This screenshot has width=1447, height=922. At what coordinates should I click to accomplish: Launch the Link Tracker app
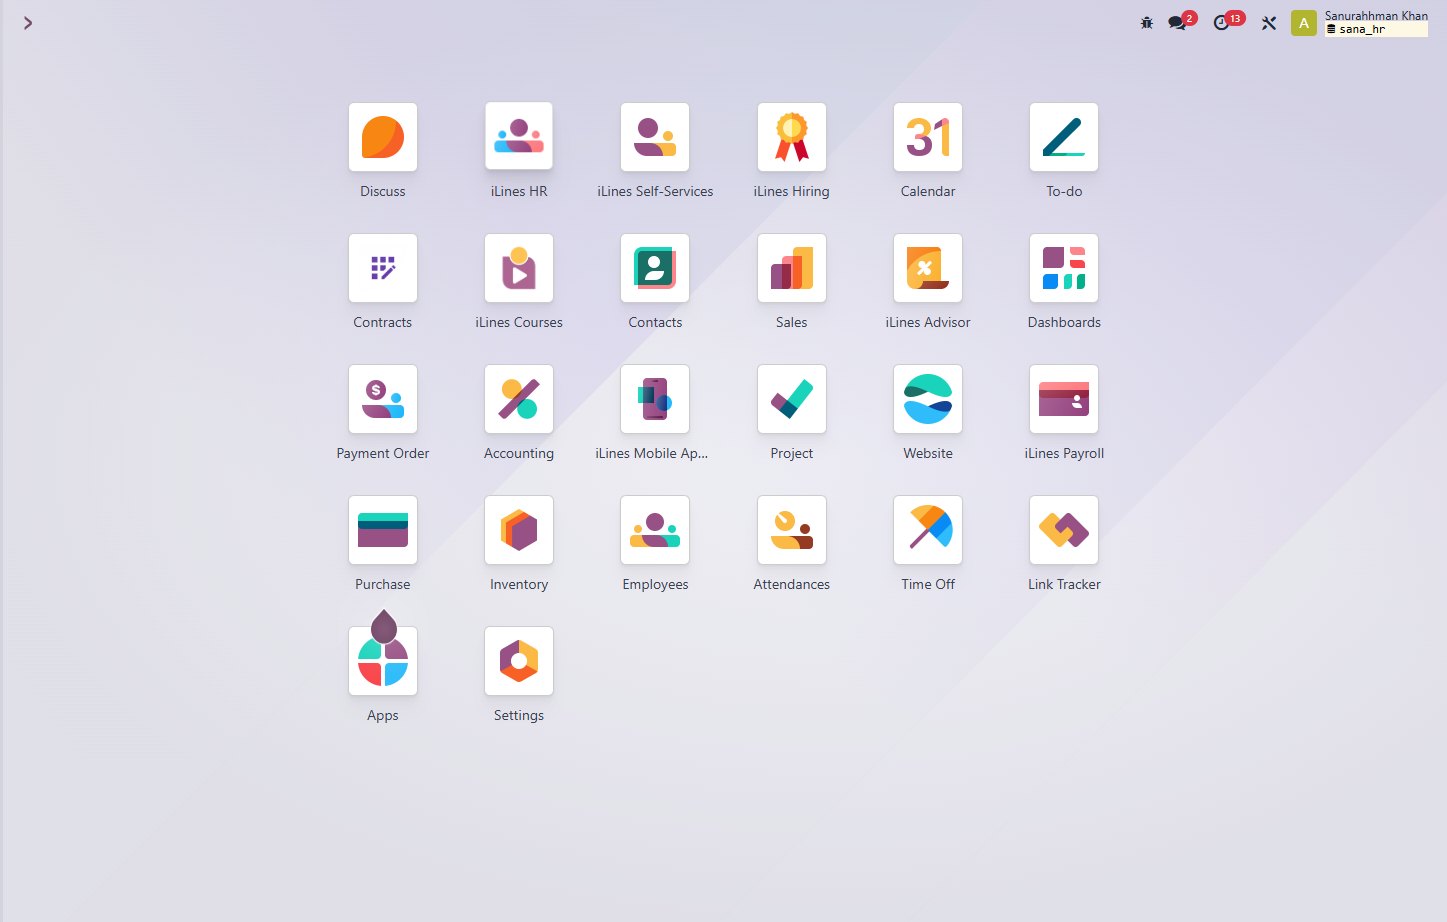click(1064, 530)
